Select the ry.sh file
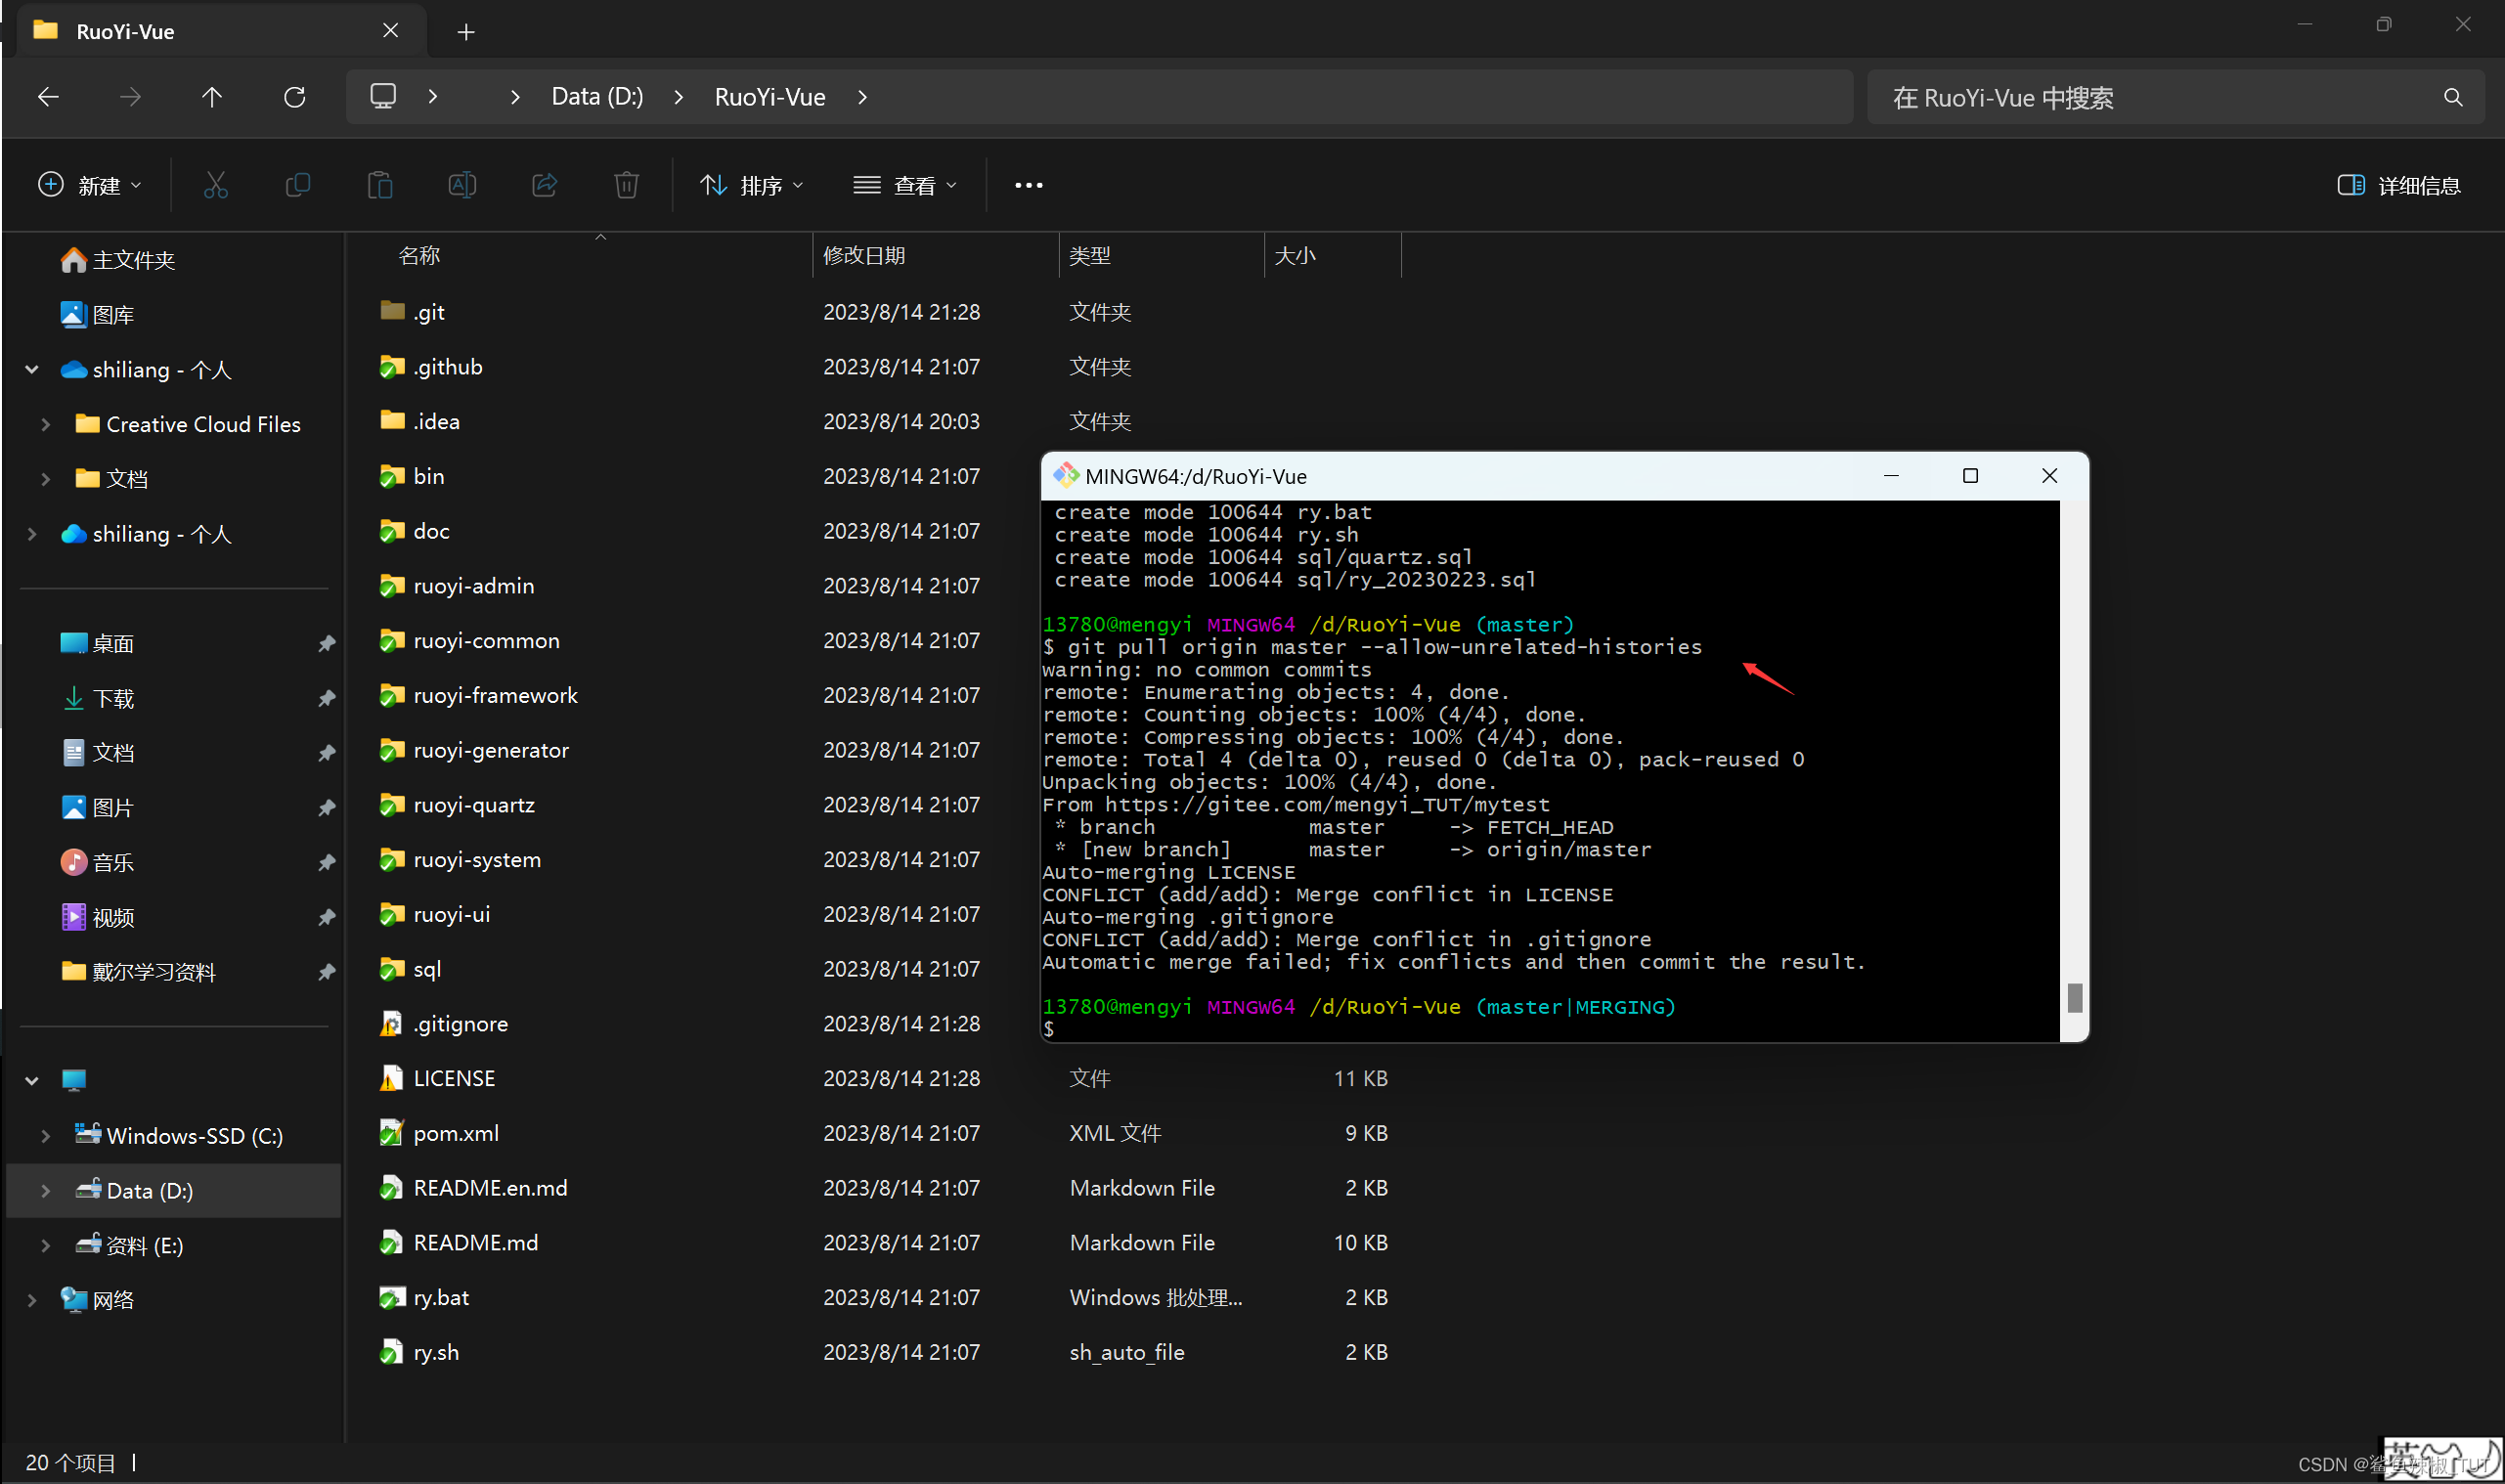Image resolution: width=2505 pixels, height=1484 pixels. (x=436, y=1352)
